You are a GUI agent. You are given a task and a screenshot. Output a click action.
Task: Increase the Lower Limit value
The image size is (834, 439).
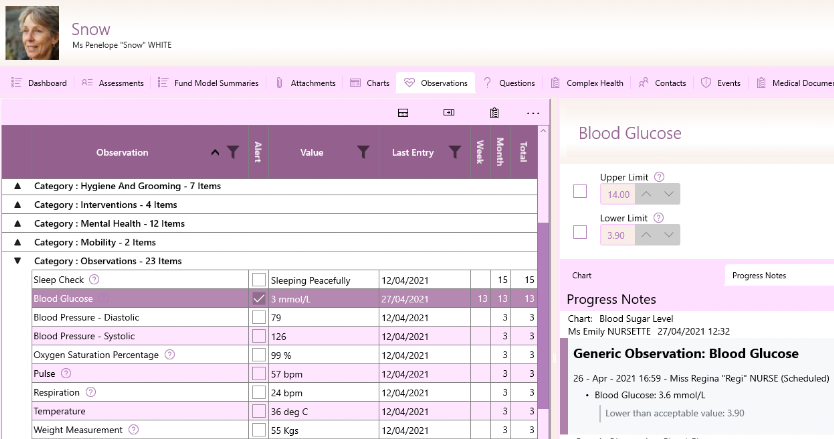[x=646, y=235]
